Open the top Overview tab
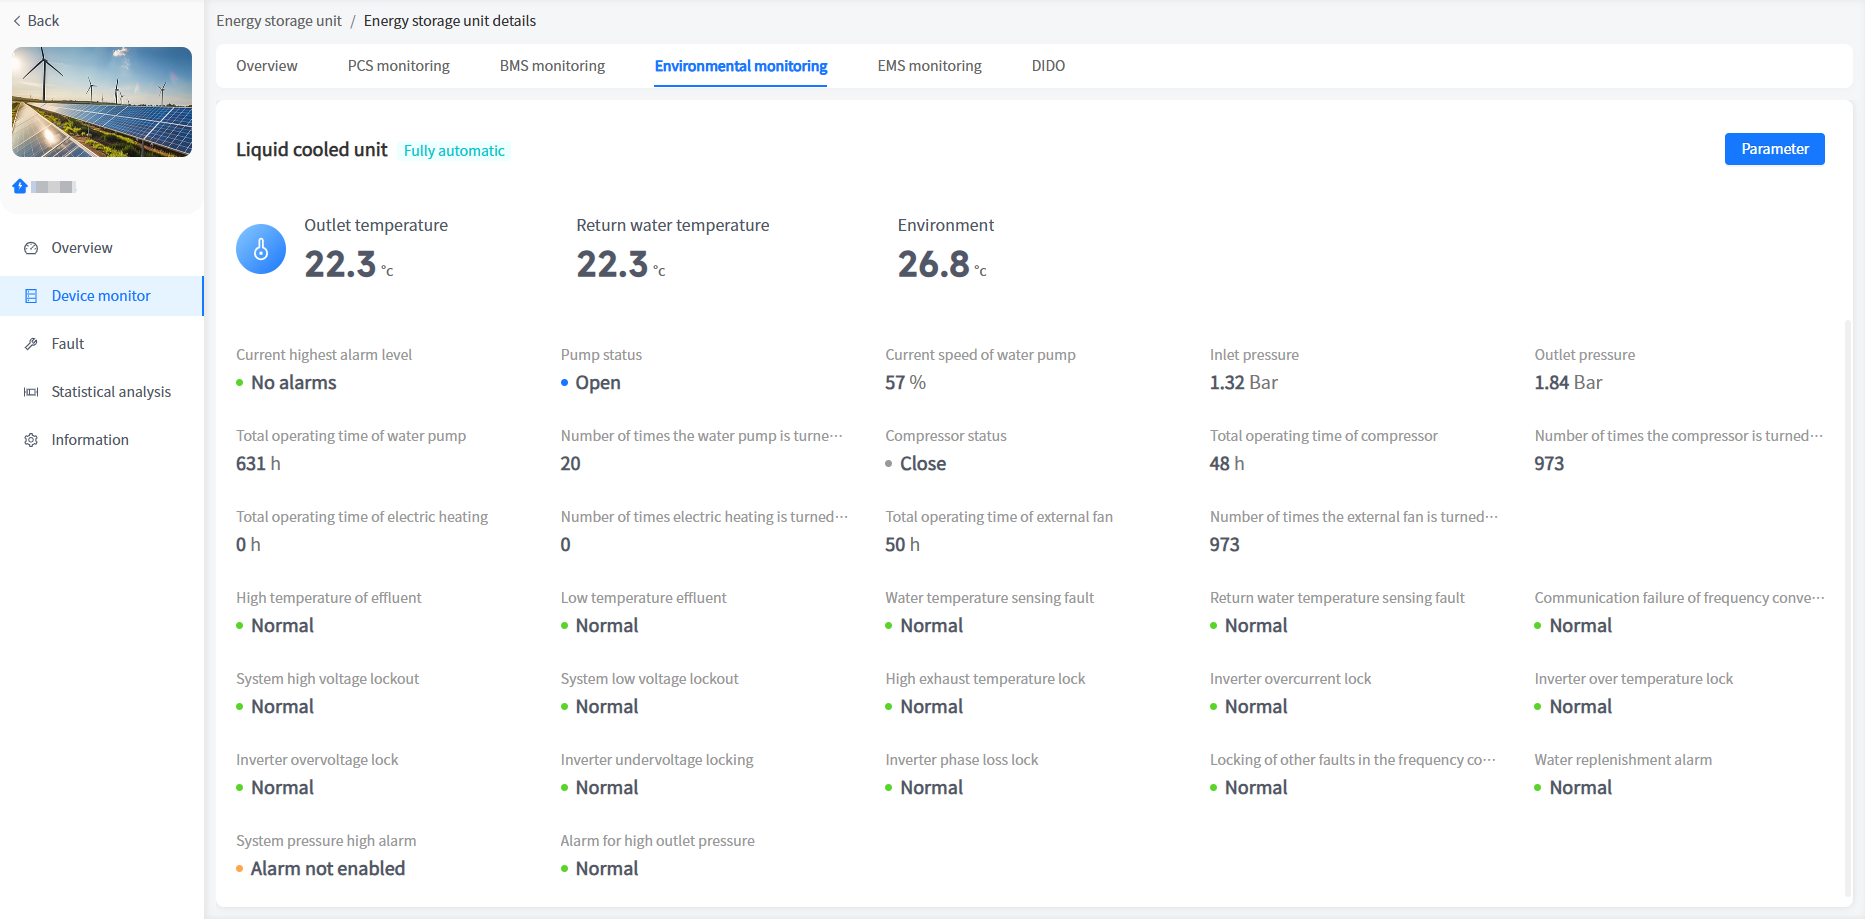 point(267,66)
